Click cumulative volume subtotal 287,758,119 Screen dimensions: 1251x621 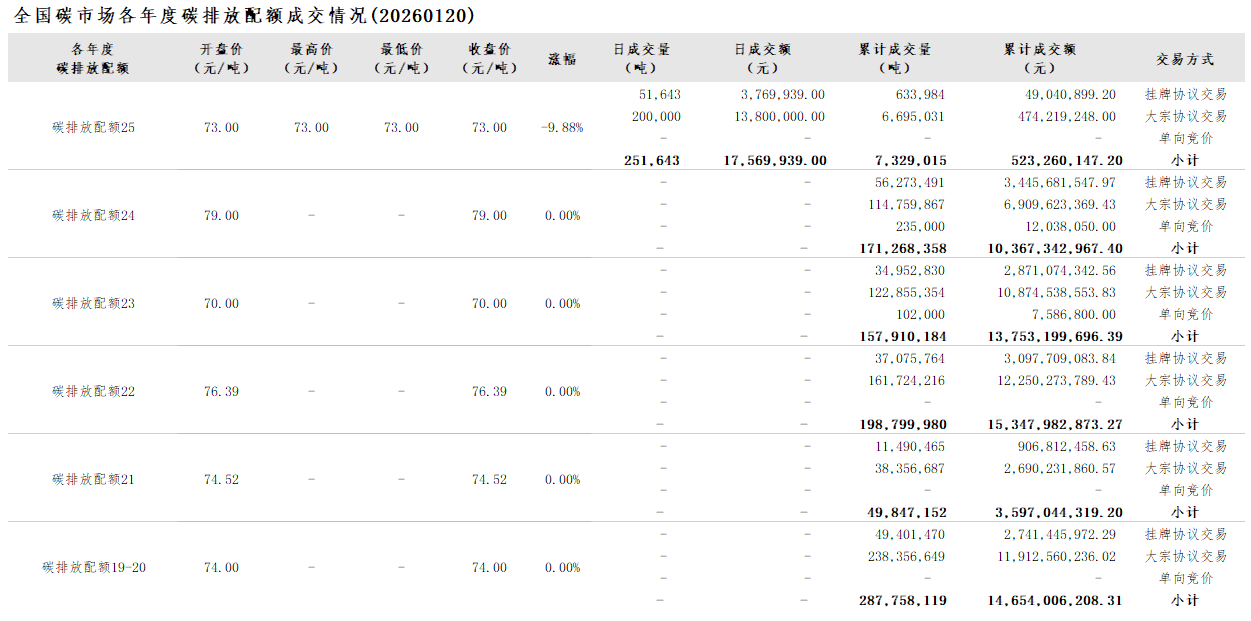pyautogui.click(x=902, y=601)
